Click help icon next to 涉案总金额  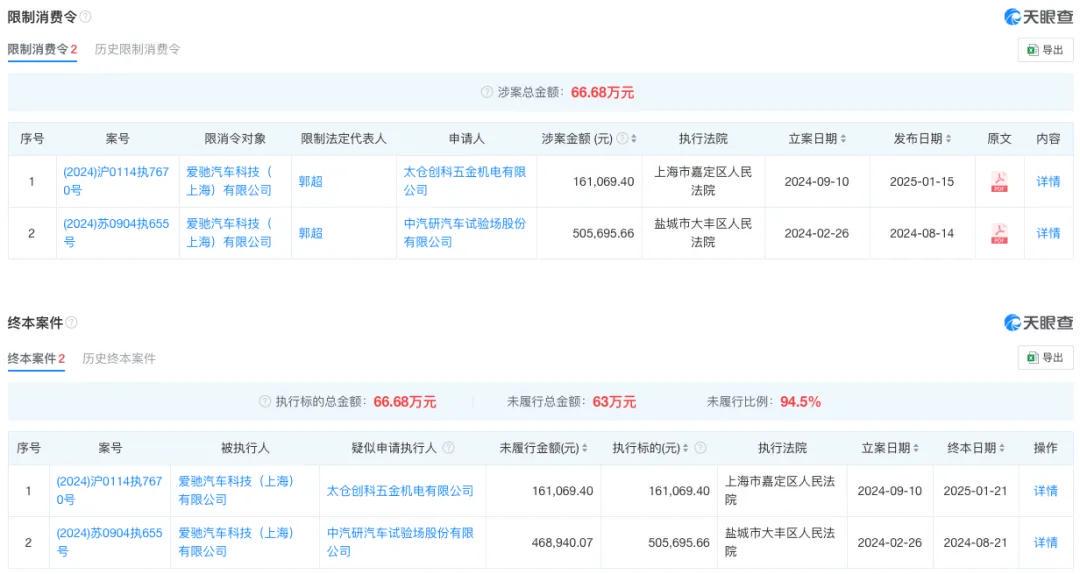click(487, 92)
